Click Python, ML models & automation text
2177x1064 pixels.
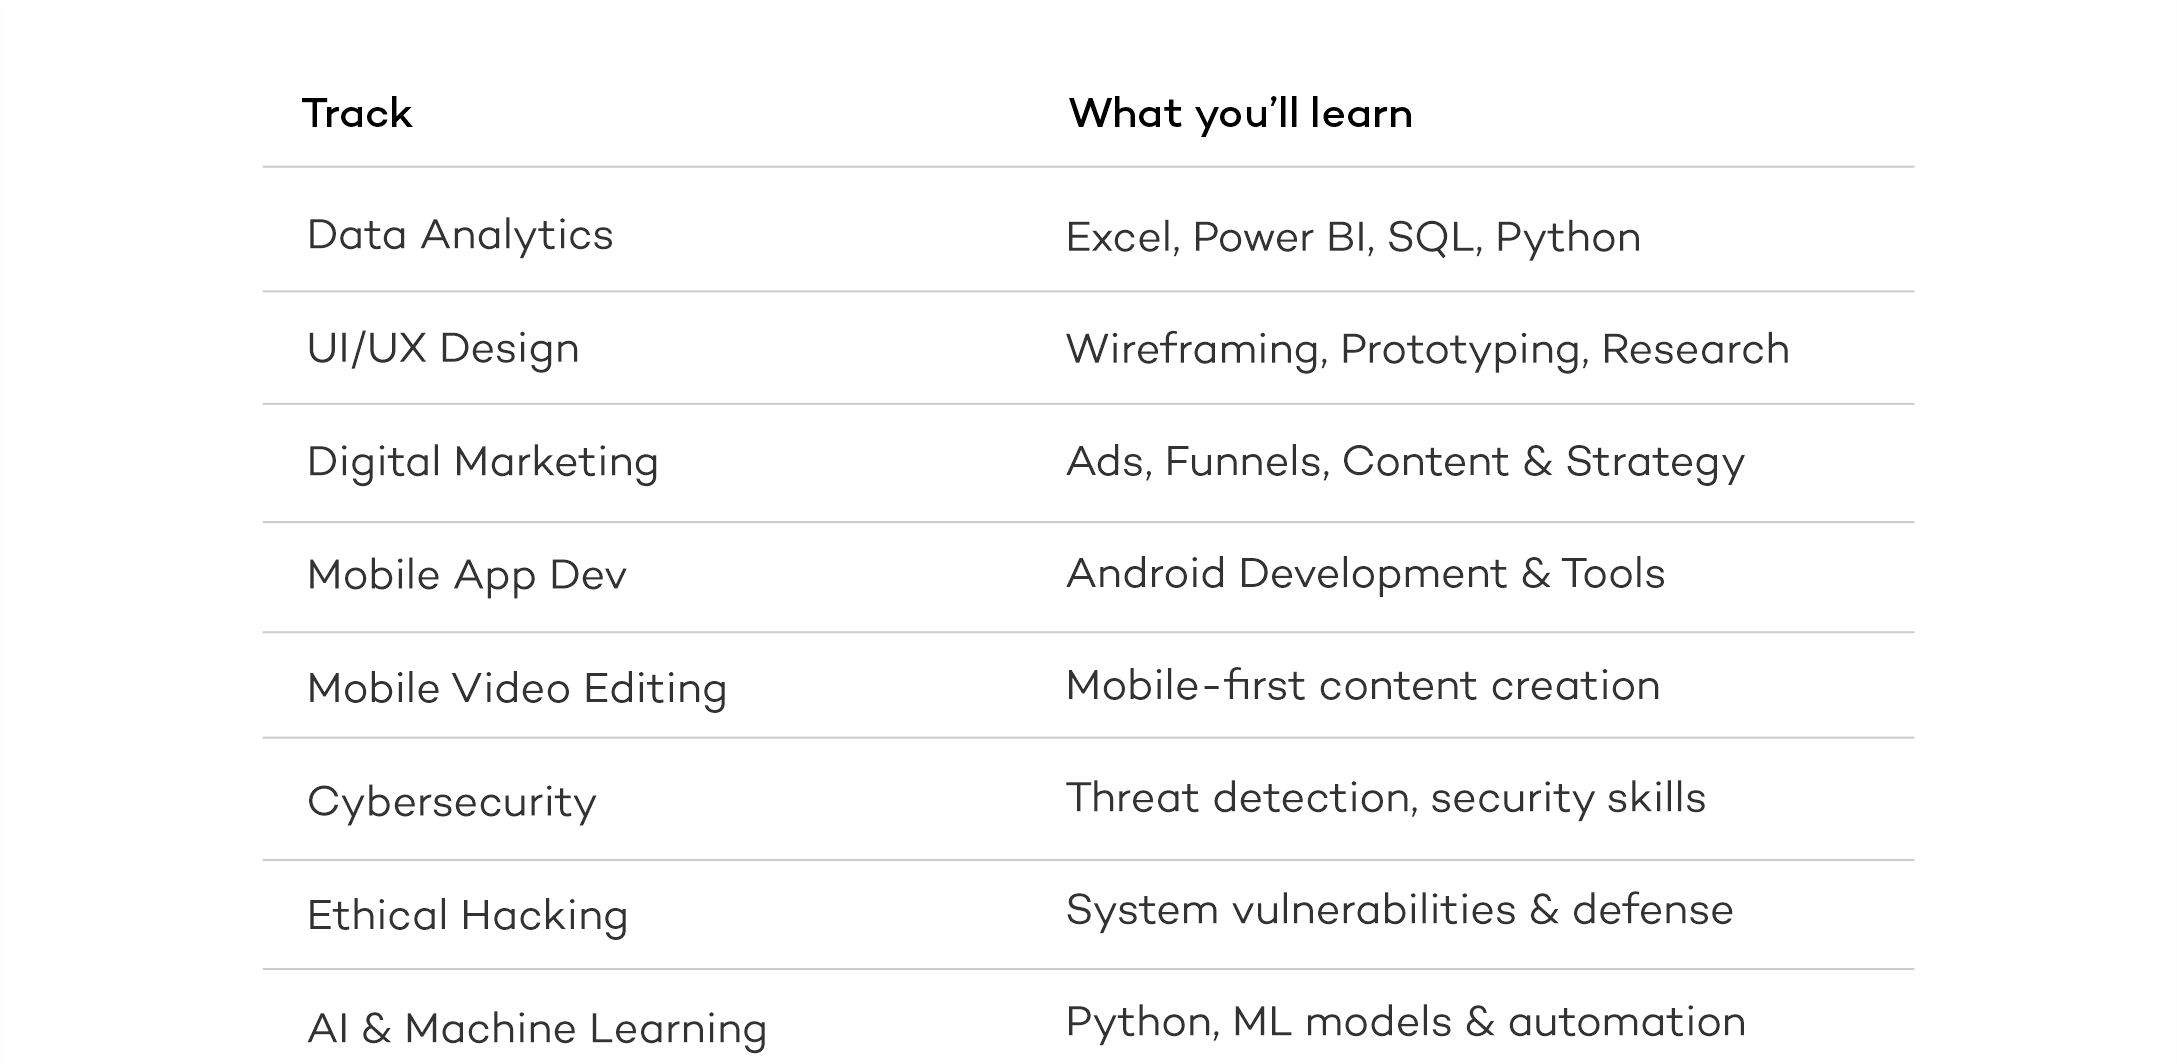pos(1405,1023)
